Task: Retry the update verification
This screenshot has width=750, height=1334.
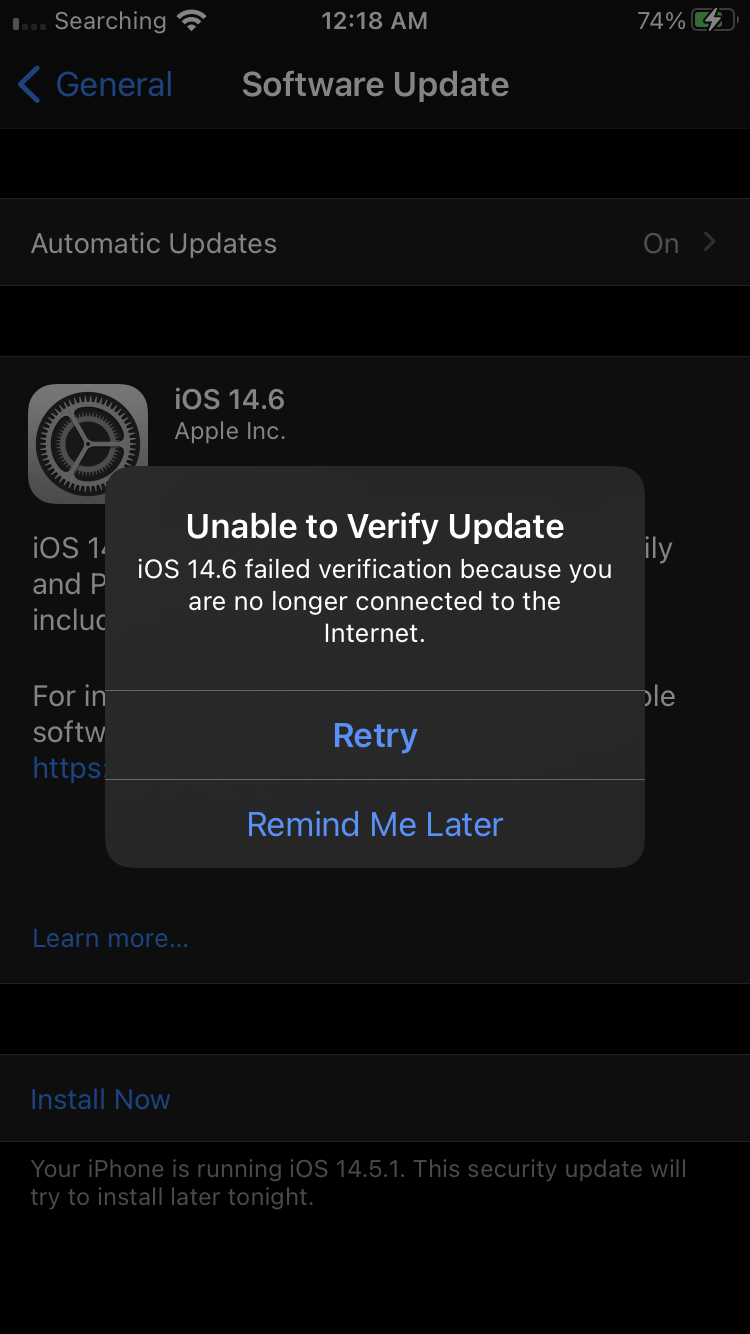Action: [x=375, y=736]
